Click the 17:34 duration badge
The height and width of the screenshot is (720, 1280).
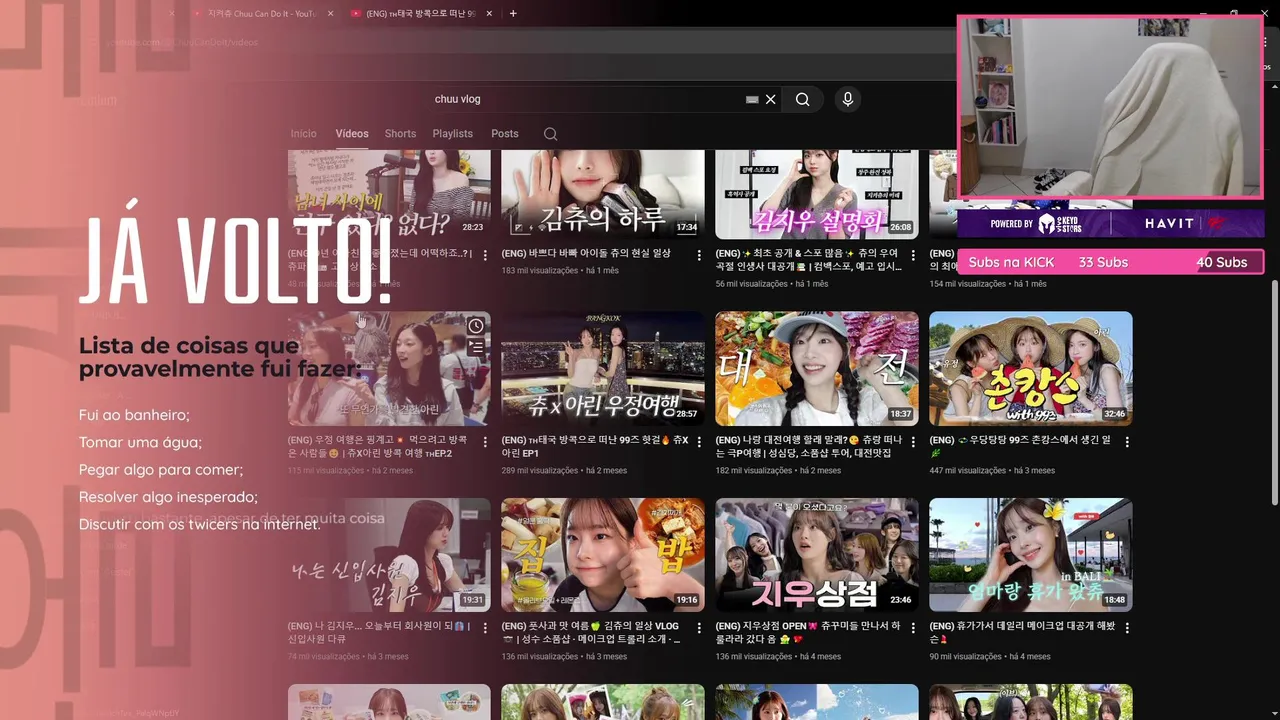coord(686,227)
